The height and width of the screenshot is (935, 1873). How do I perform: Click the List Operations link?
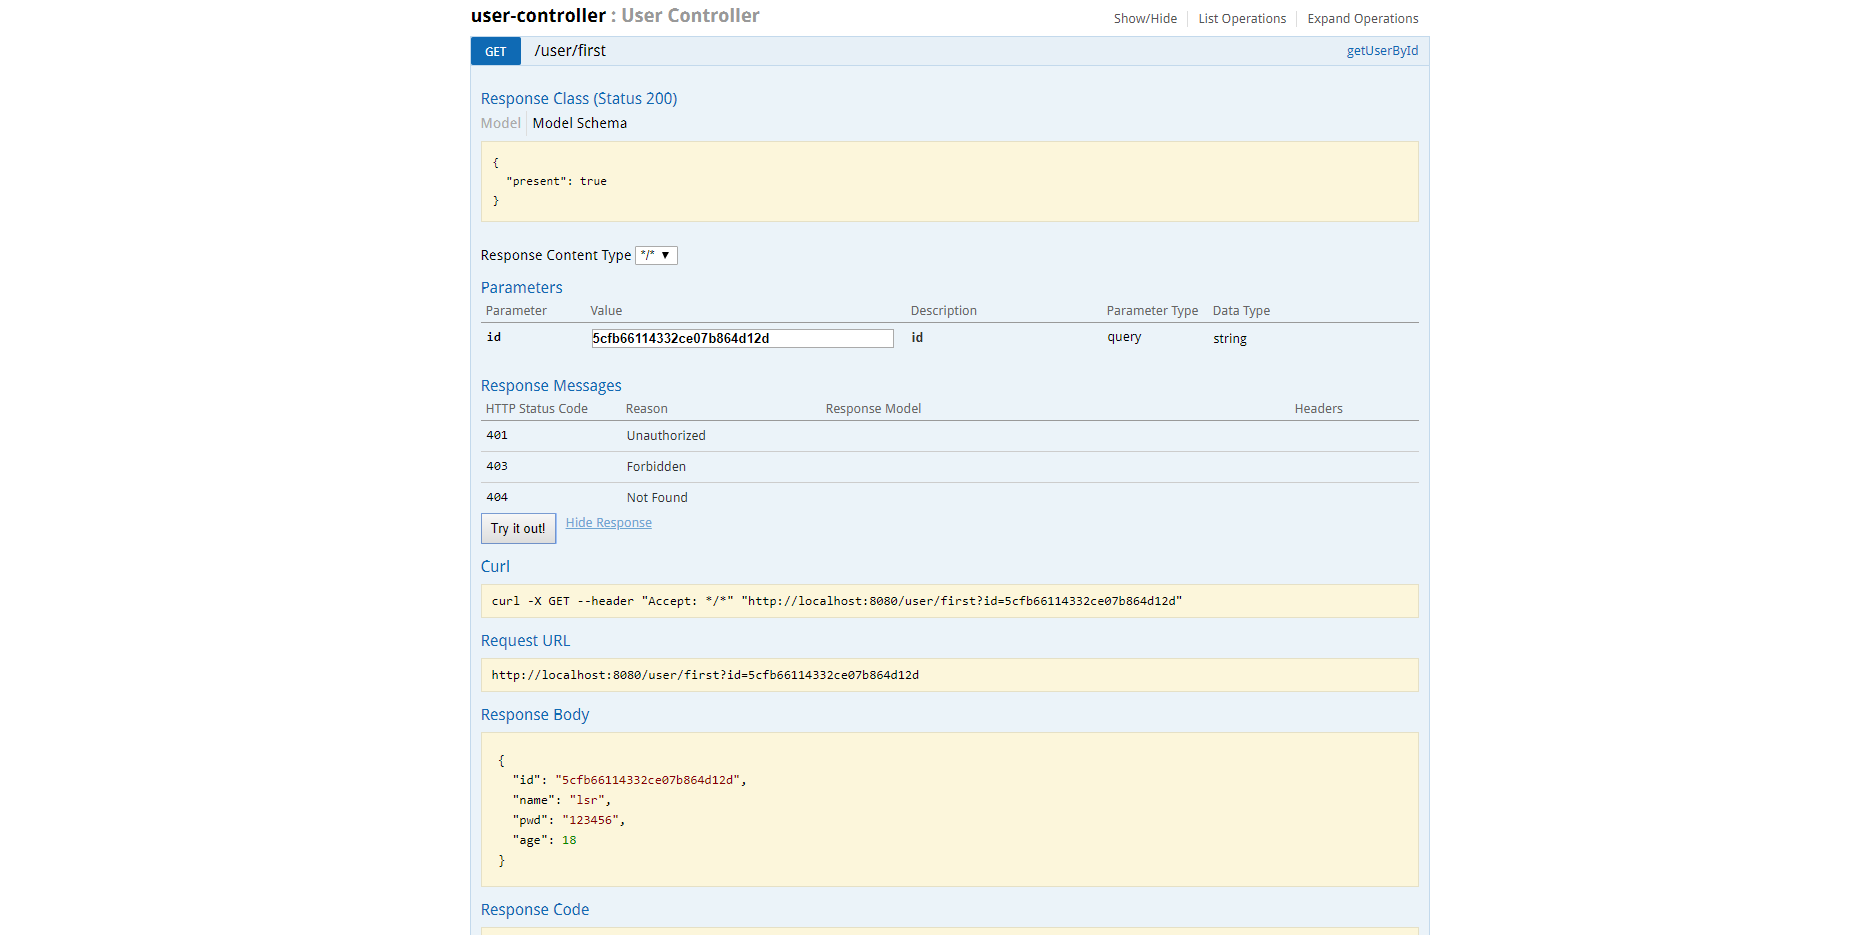click(1242, 19)
